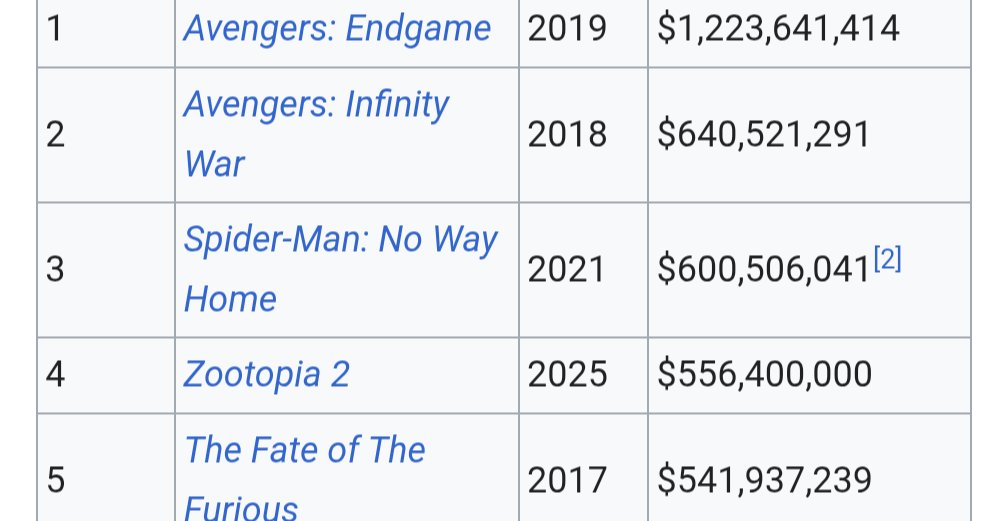Select the rank 3 cell
The height and width of the screenshot is (521, 1008).
click(55, 269)
